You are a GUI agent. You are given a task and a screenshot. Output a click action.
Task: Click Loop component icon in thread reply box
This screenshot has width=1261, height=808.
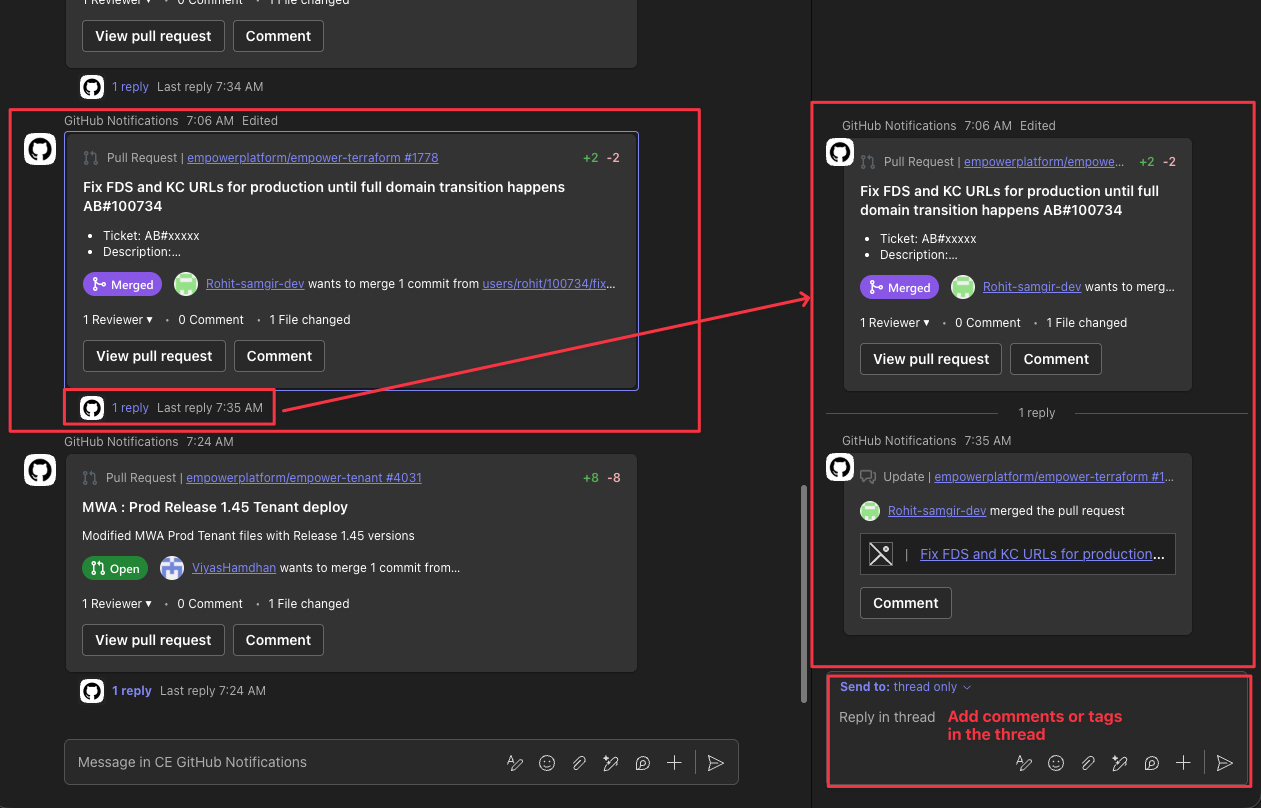pyautogui.click(x=1152, y=763)
